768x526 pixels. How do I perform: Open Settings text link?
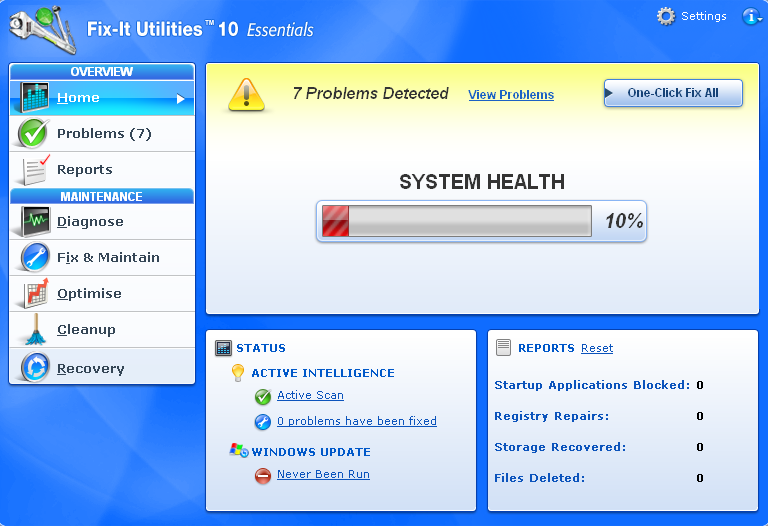704,16
